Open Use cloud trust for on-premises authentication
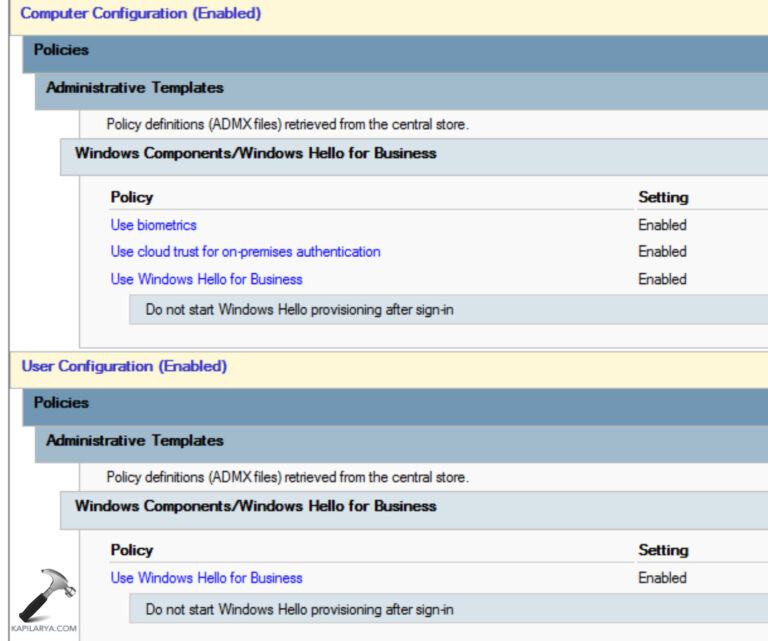The image size is (768, 641). pyautogui.click(x=245, y=252)
